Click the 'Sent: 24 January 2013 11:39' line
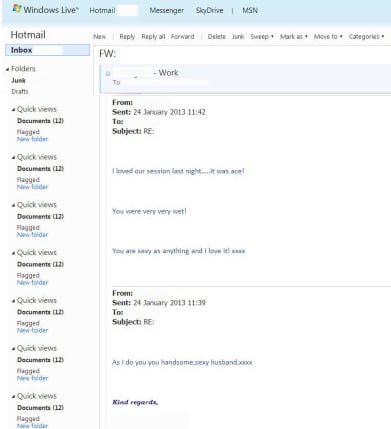The image size is (391, 429). (x=159, y=303)
